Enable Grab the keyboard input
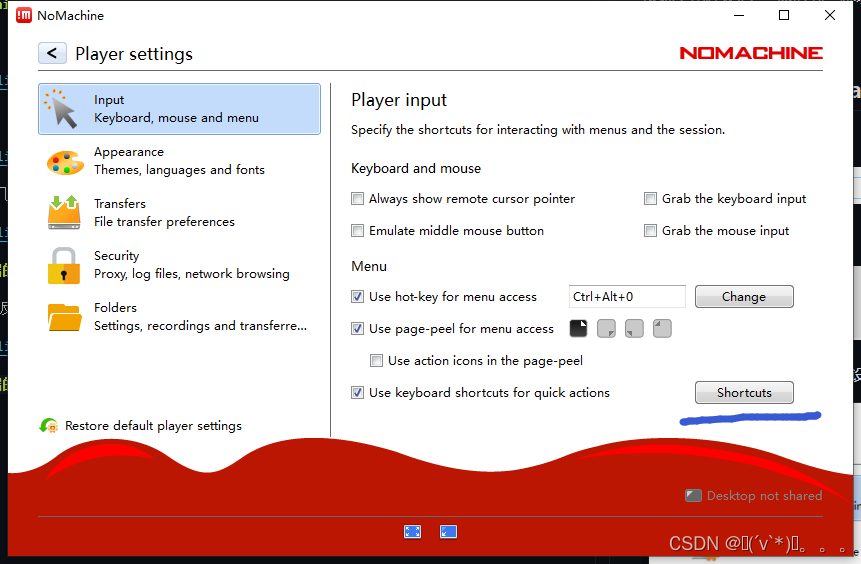861x564 pixels. pyautogui.click(x=650, y=199)
